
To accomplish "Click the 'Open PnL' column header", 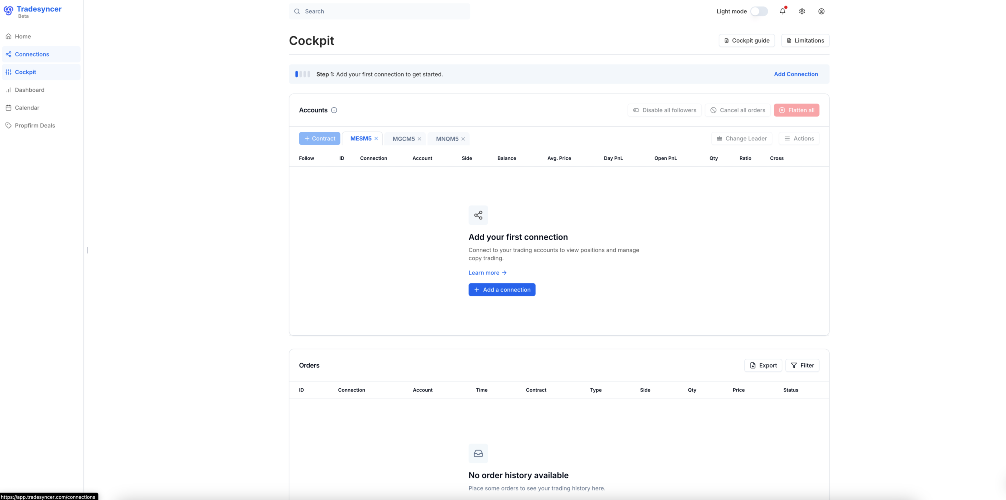I will 665,158.
